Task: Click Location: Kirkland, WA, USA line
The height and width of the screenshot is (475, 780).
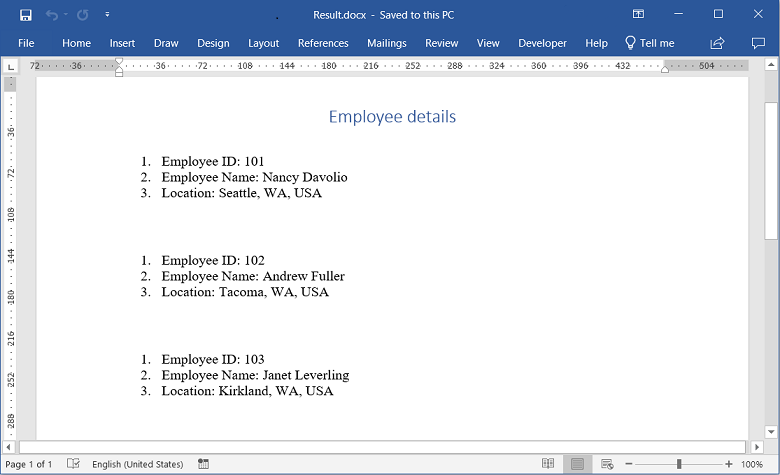Action: (247, 391)
